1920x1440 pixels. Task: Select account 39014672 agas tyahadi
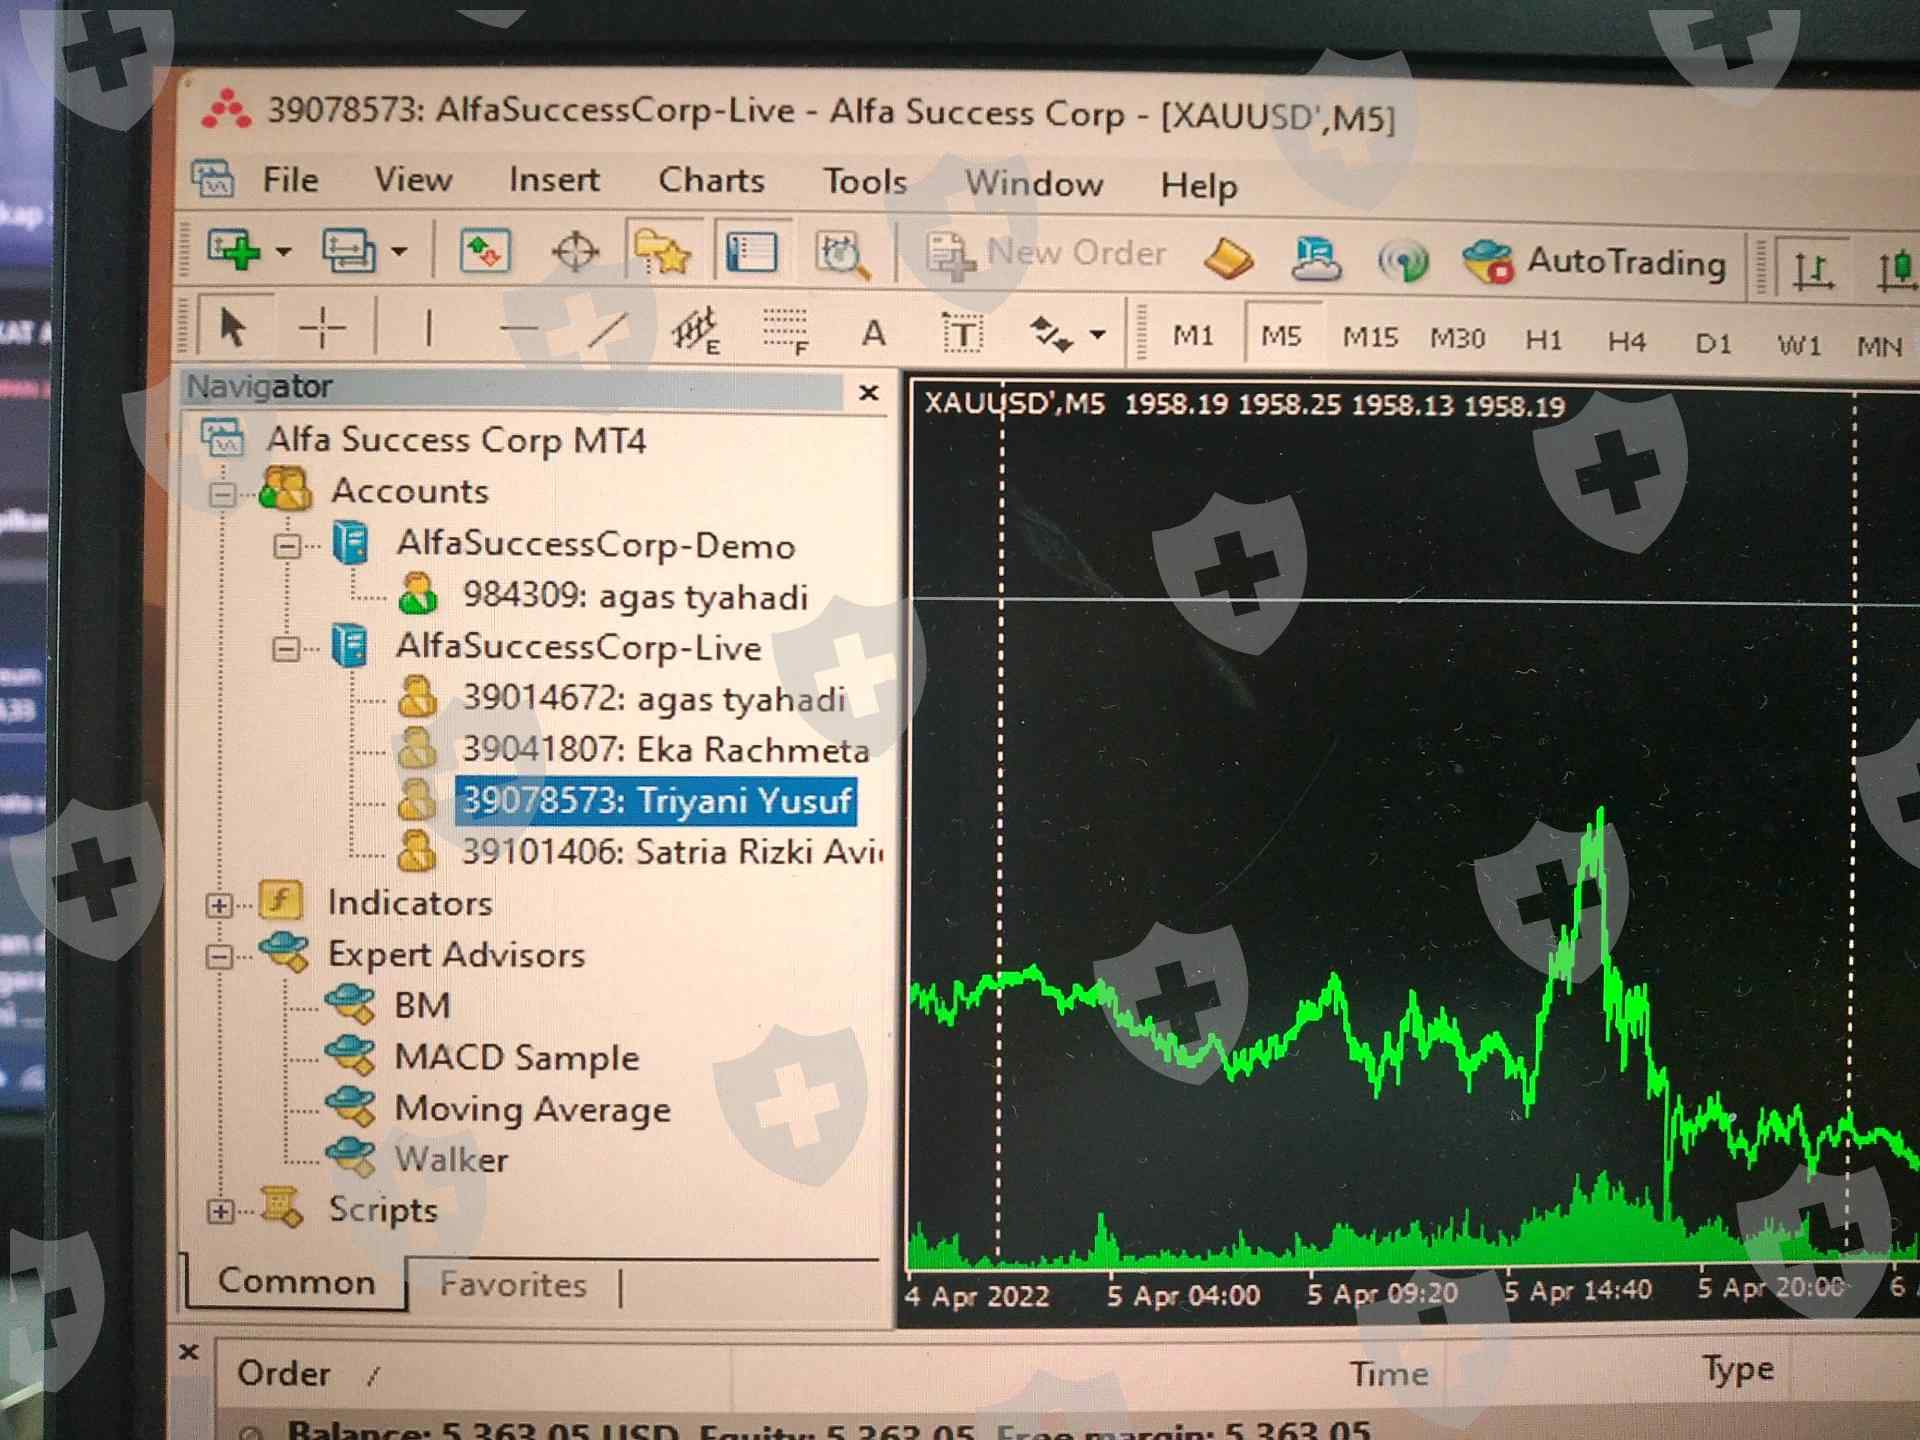click(653, 699)
